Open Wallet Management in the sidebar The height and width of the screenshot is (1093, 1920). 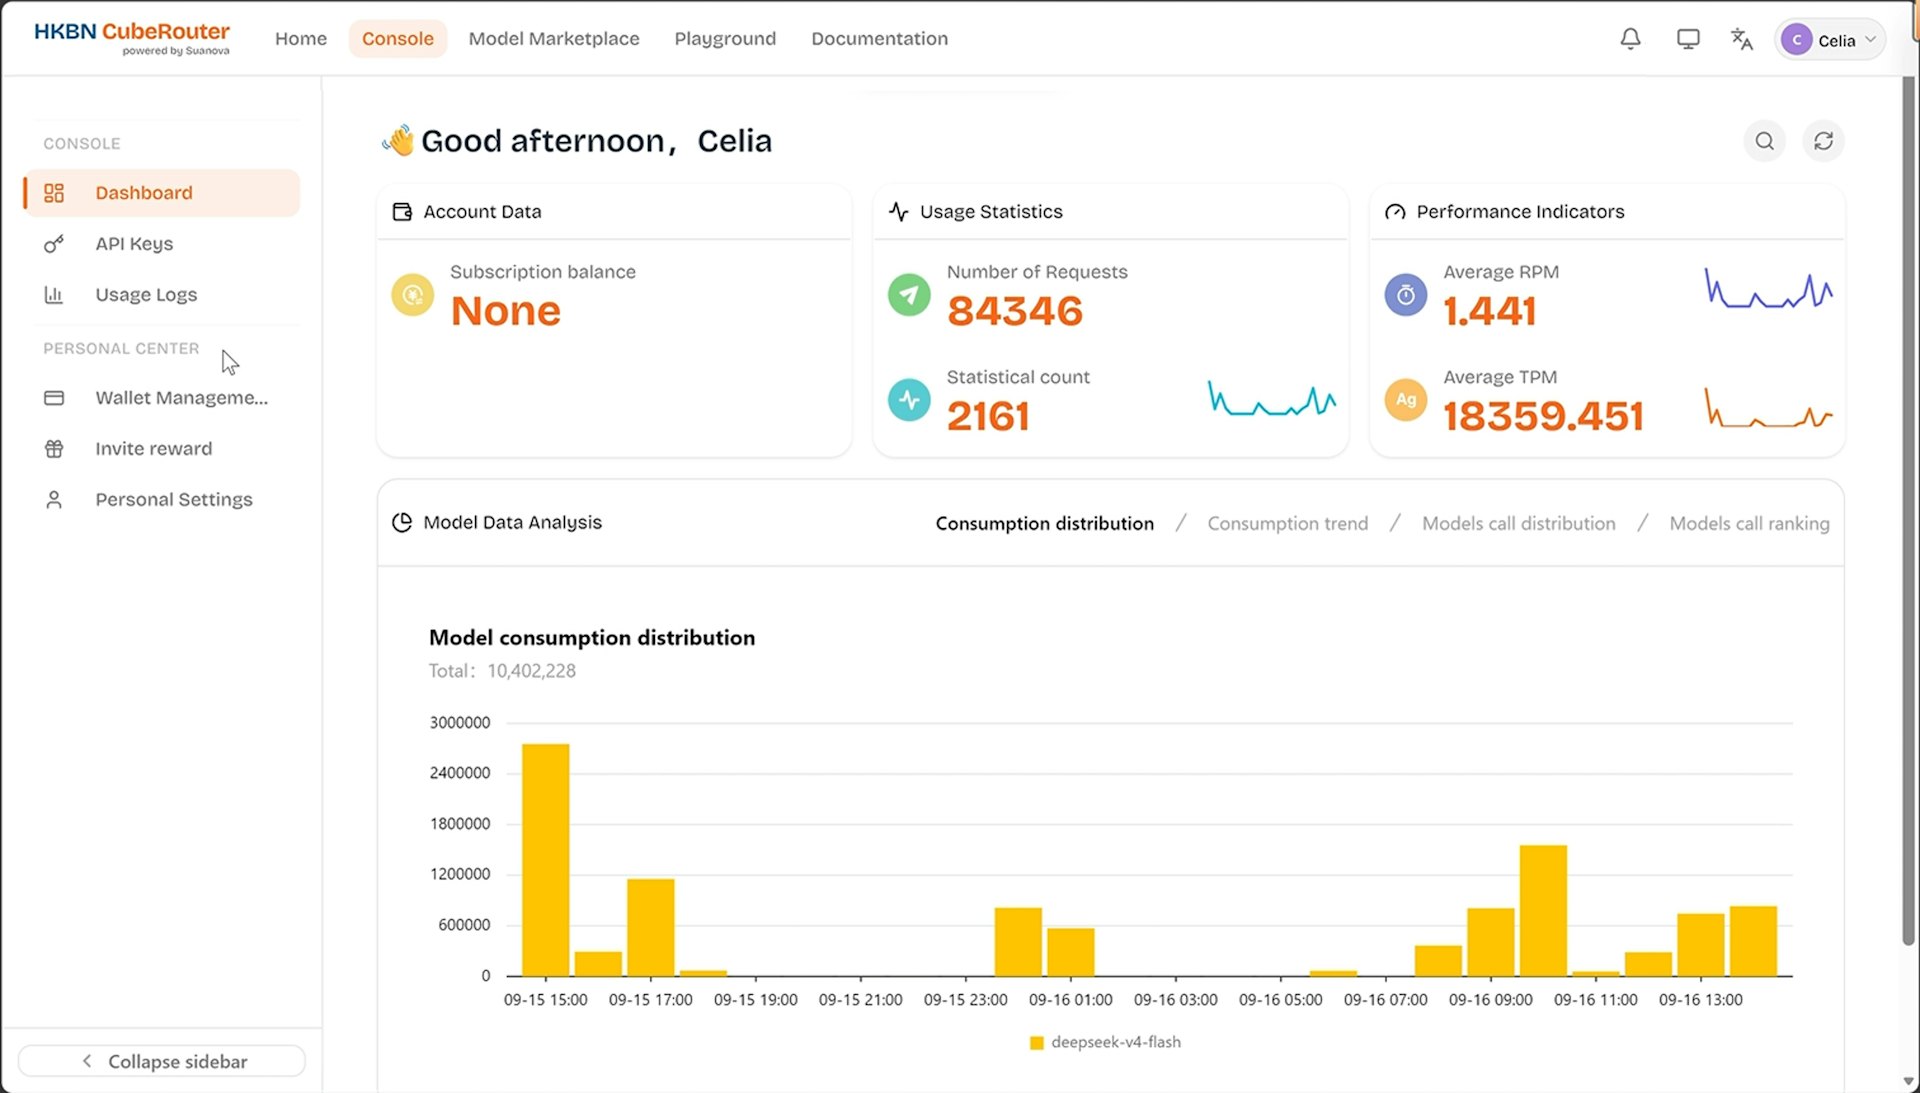[160, 398]
